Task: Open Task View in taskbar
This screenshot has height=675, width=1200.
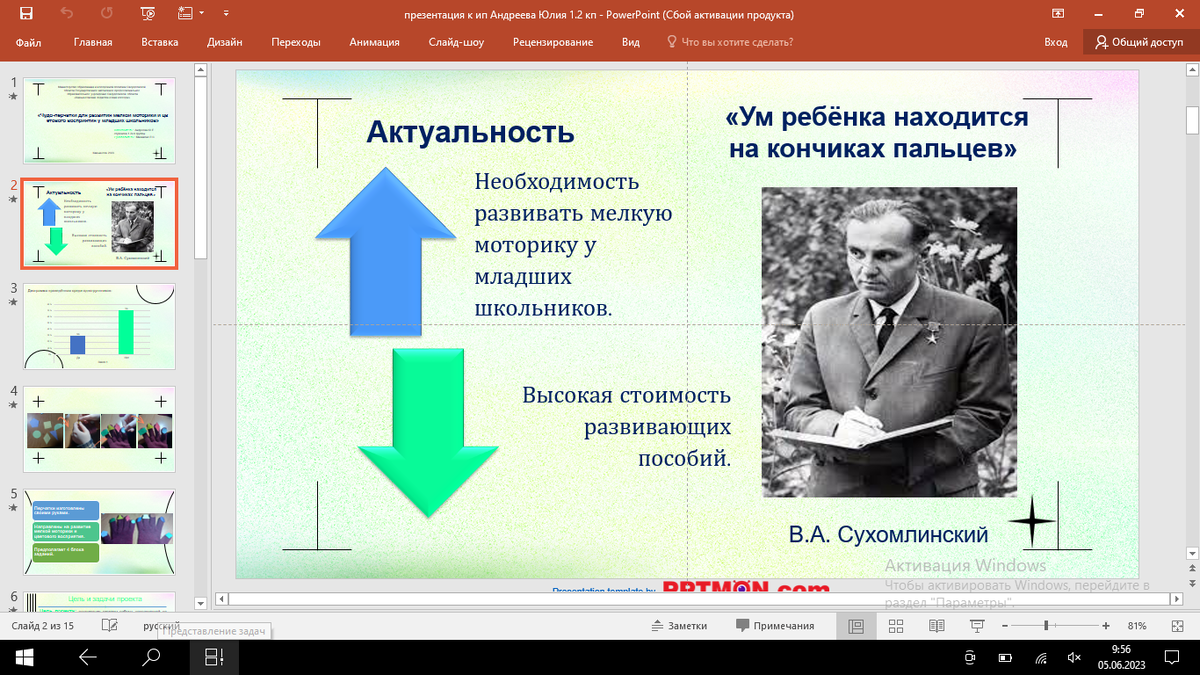Action: point(213,657)
